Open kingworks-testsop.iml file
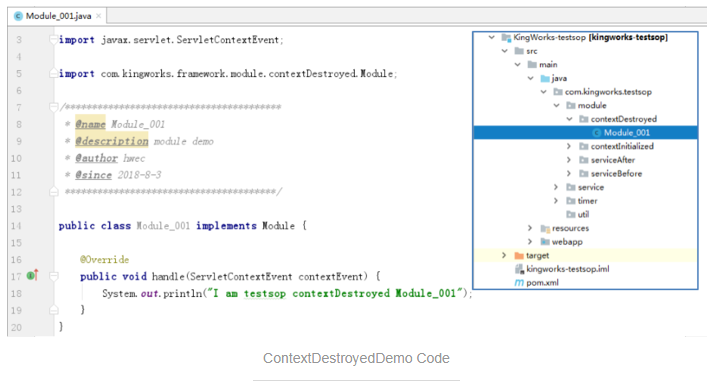This screenshot has height=388, width=721. click(567, 269)
